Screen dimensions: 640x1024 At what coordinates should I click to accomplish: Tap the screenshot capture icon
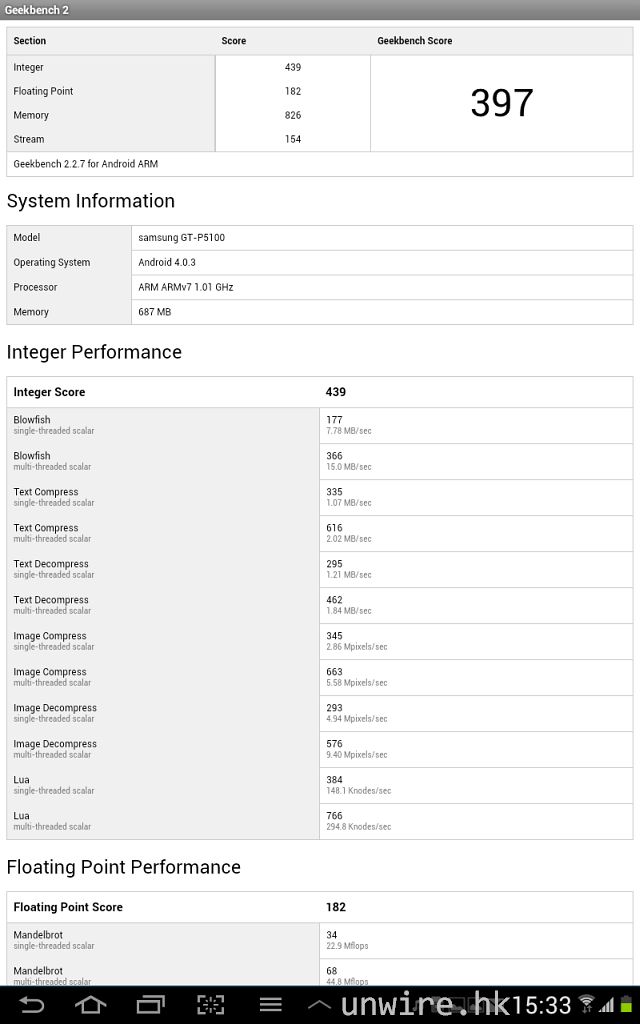click(x=210, y=1004)
